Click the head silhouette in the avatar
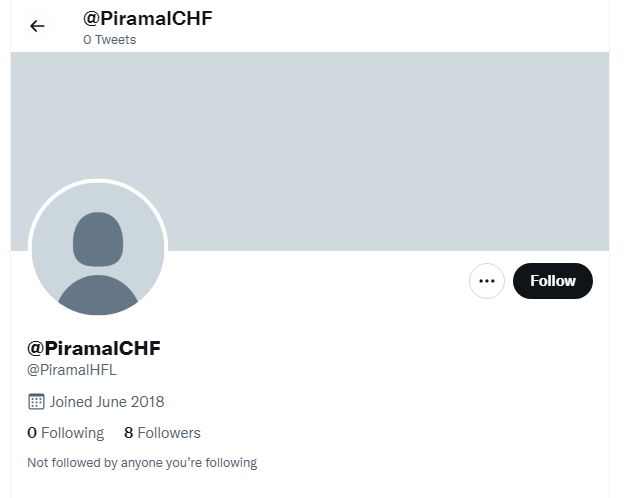The image size is (634, 498). click(98, 238)
